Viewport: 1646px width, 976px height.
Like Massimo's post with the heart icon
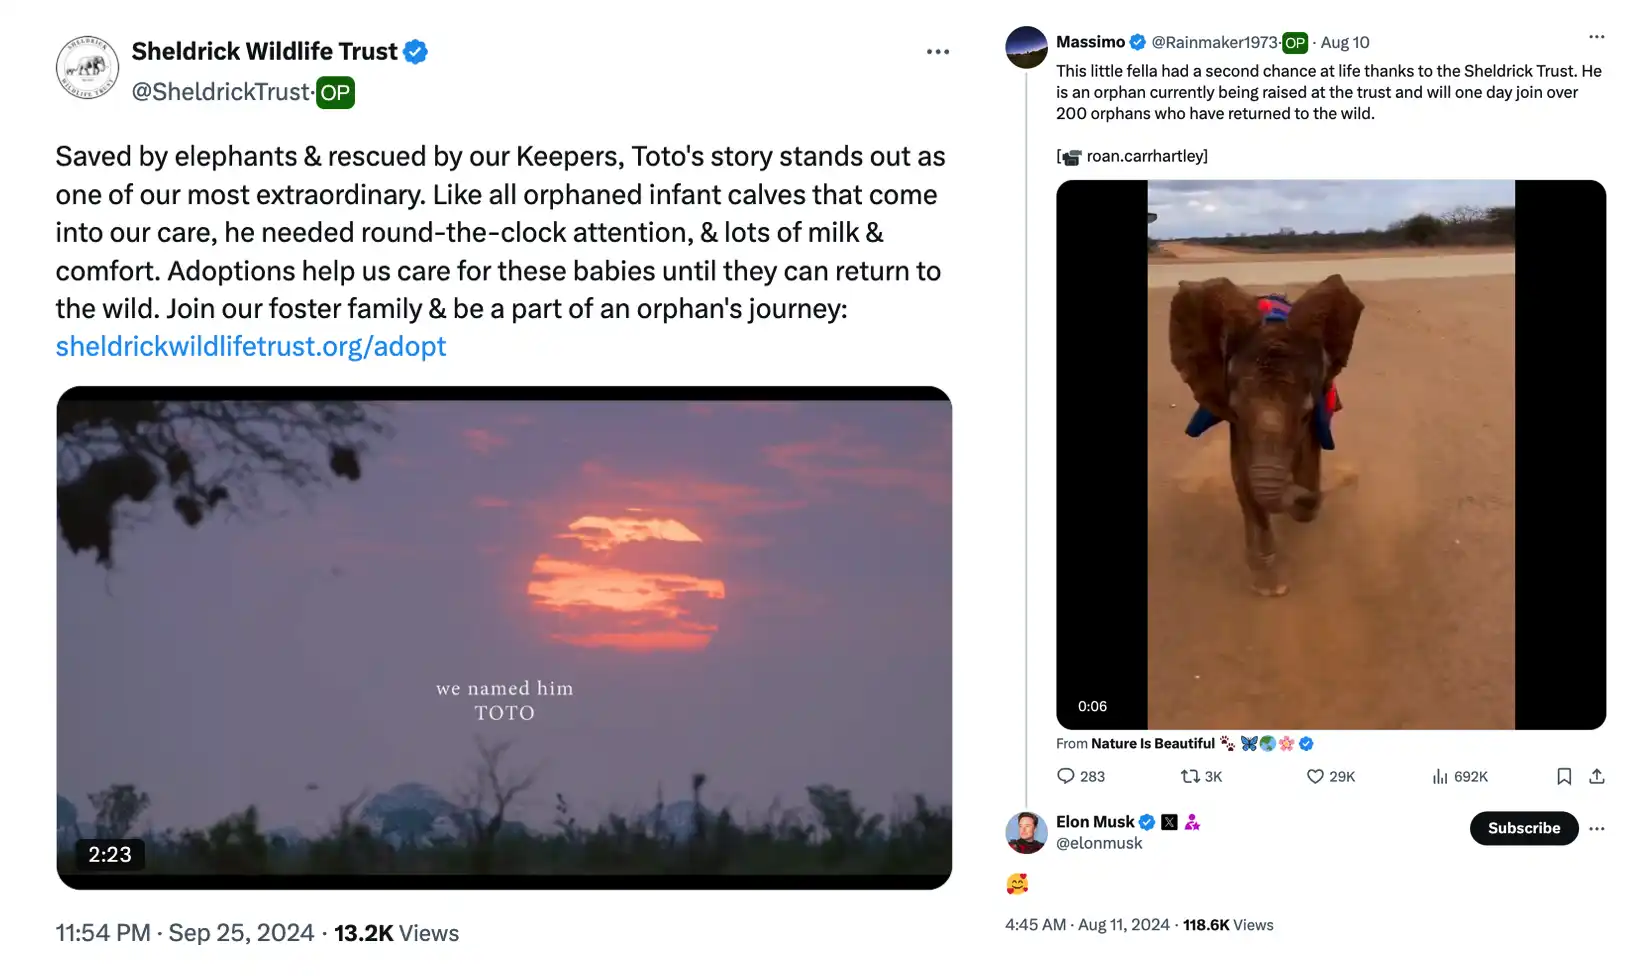point(1315,776)
